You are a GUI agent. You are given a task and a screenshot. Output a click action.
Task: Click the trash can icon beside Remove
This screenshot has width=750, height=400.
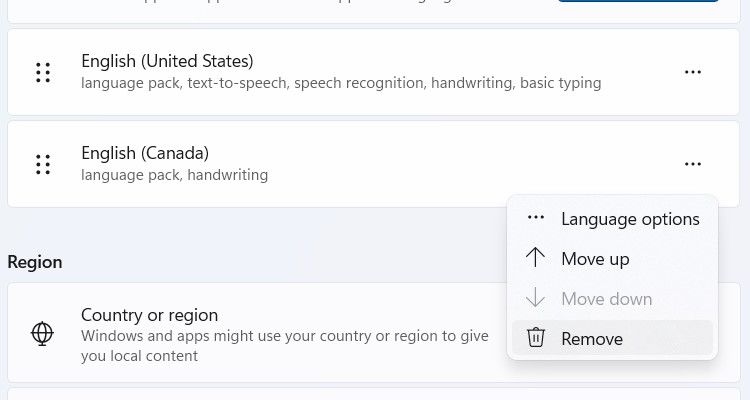click(536, 338)
